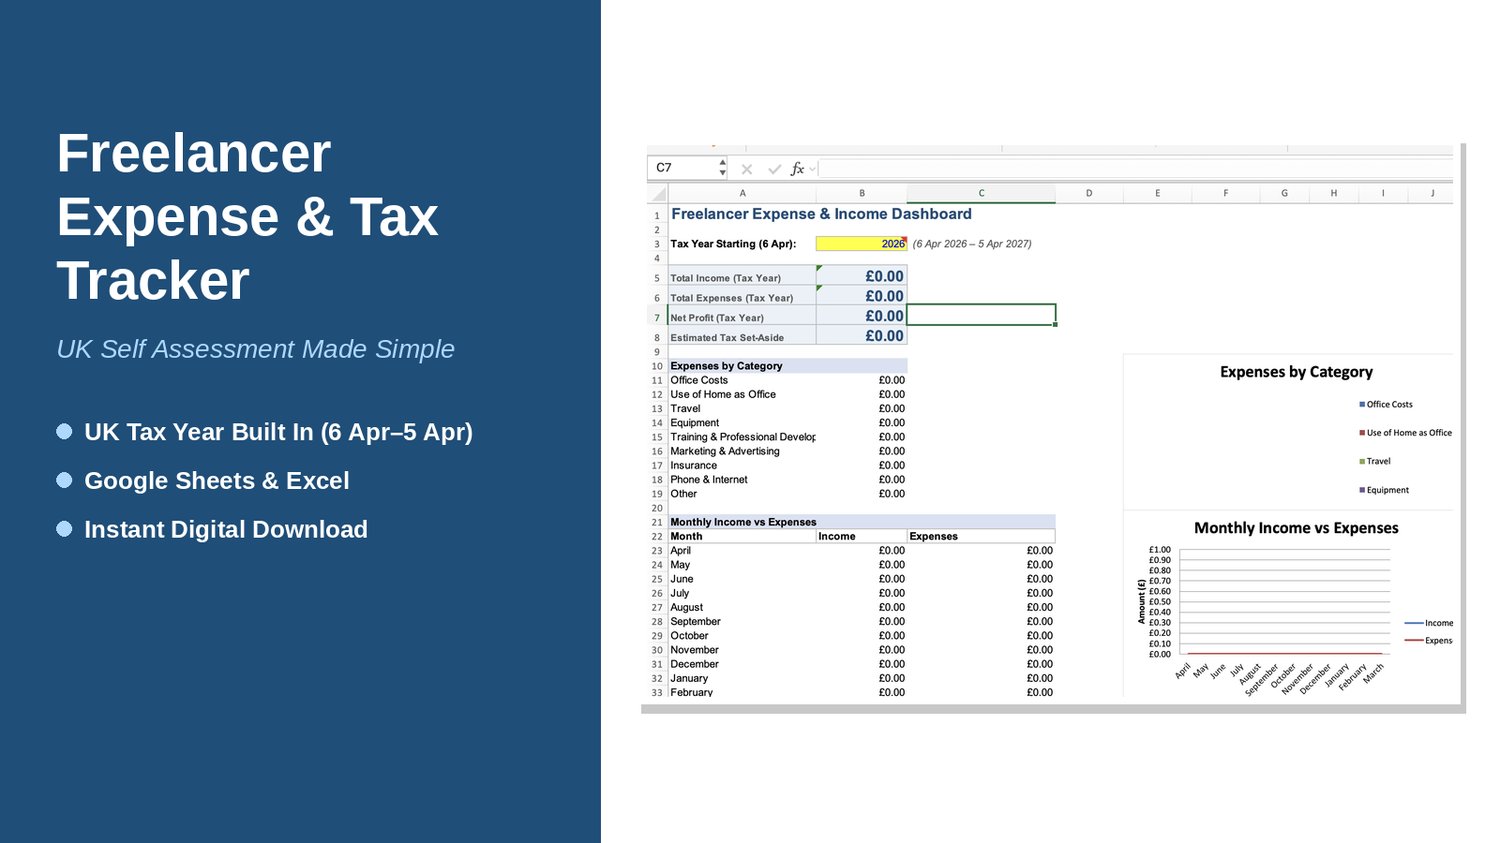The image size is (1500, 843).
Task: Click the April month cell
Action: pos(742,550)
